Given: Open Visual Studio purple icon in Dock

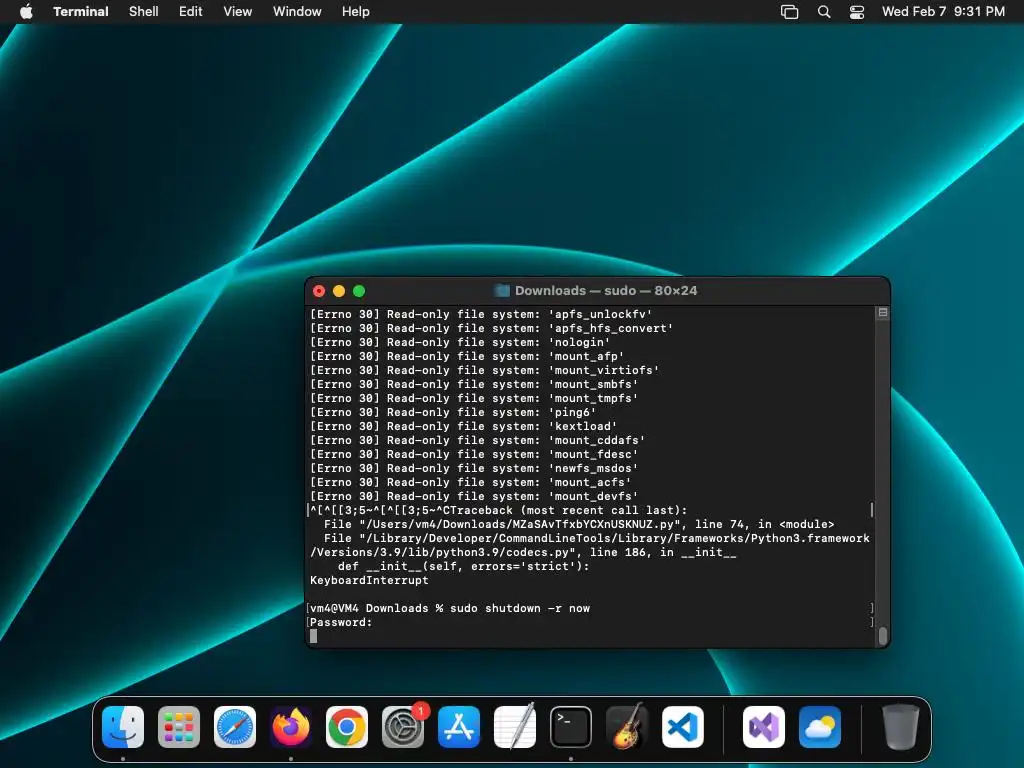Looking at the screenshot, I should 764,727.
